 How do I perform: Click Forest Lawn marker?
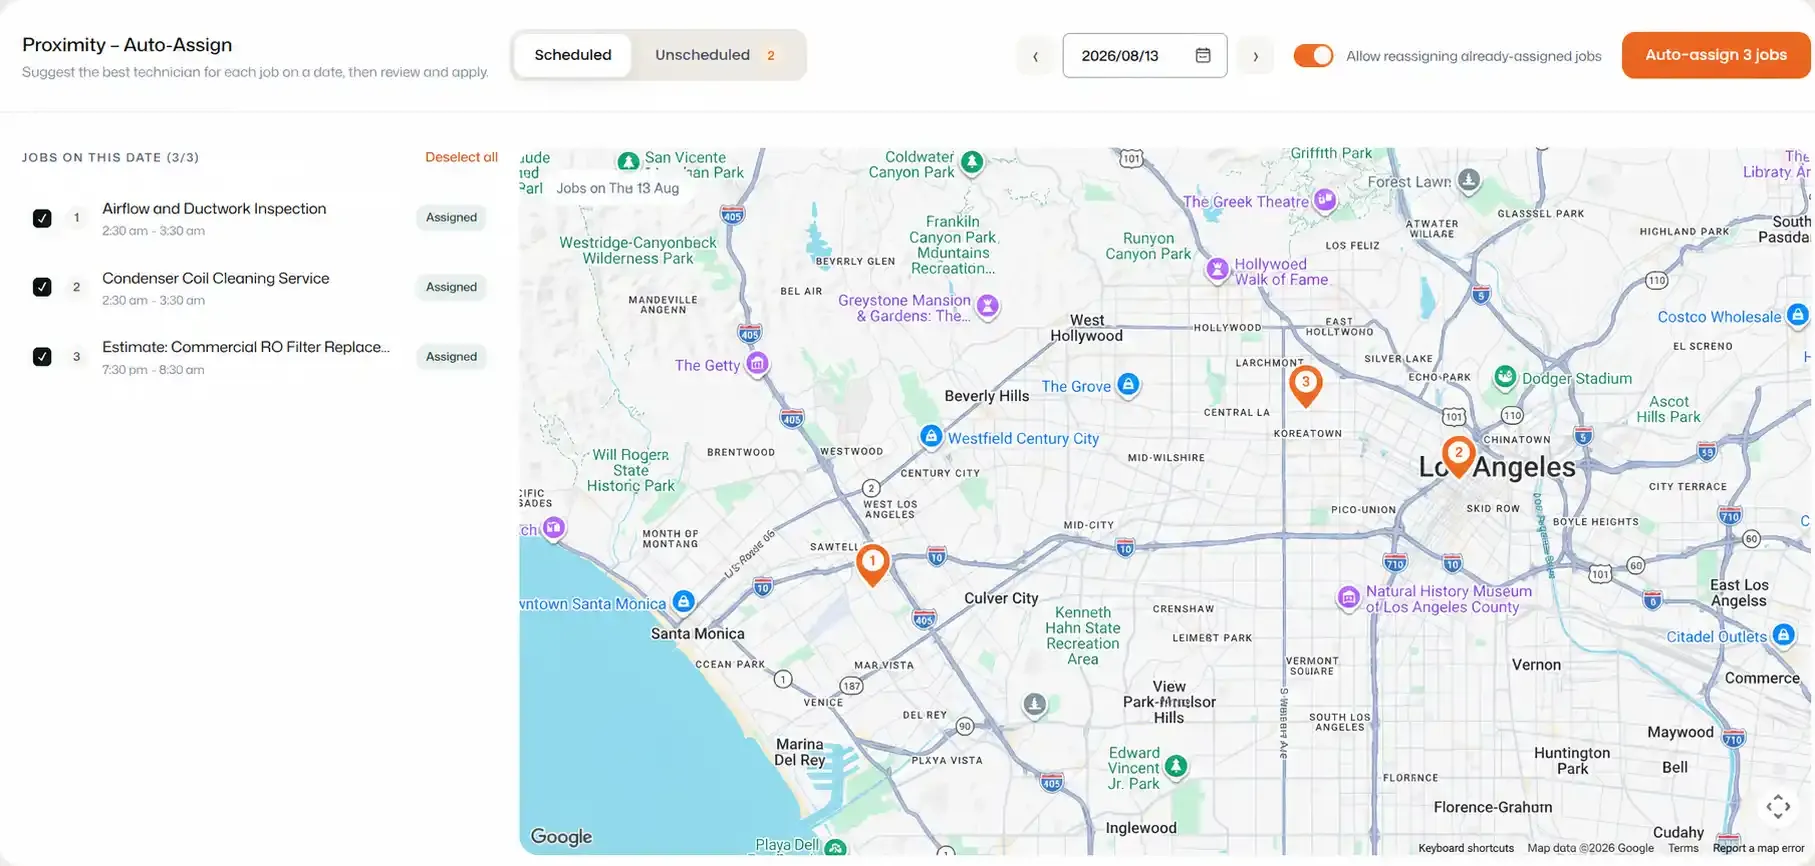point(1469,180)
